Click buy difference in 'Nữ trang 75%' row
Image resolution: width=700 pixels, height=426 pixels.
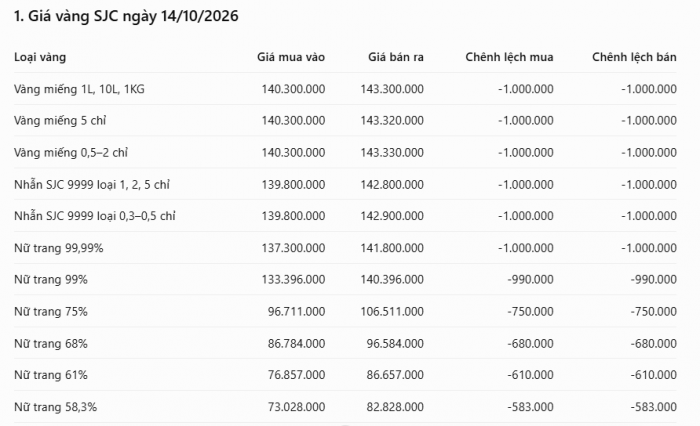pyautogui.click(x=530, y=312)
